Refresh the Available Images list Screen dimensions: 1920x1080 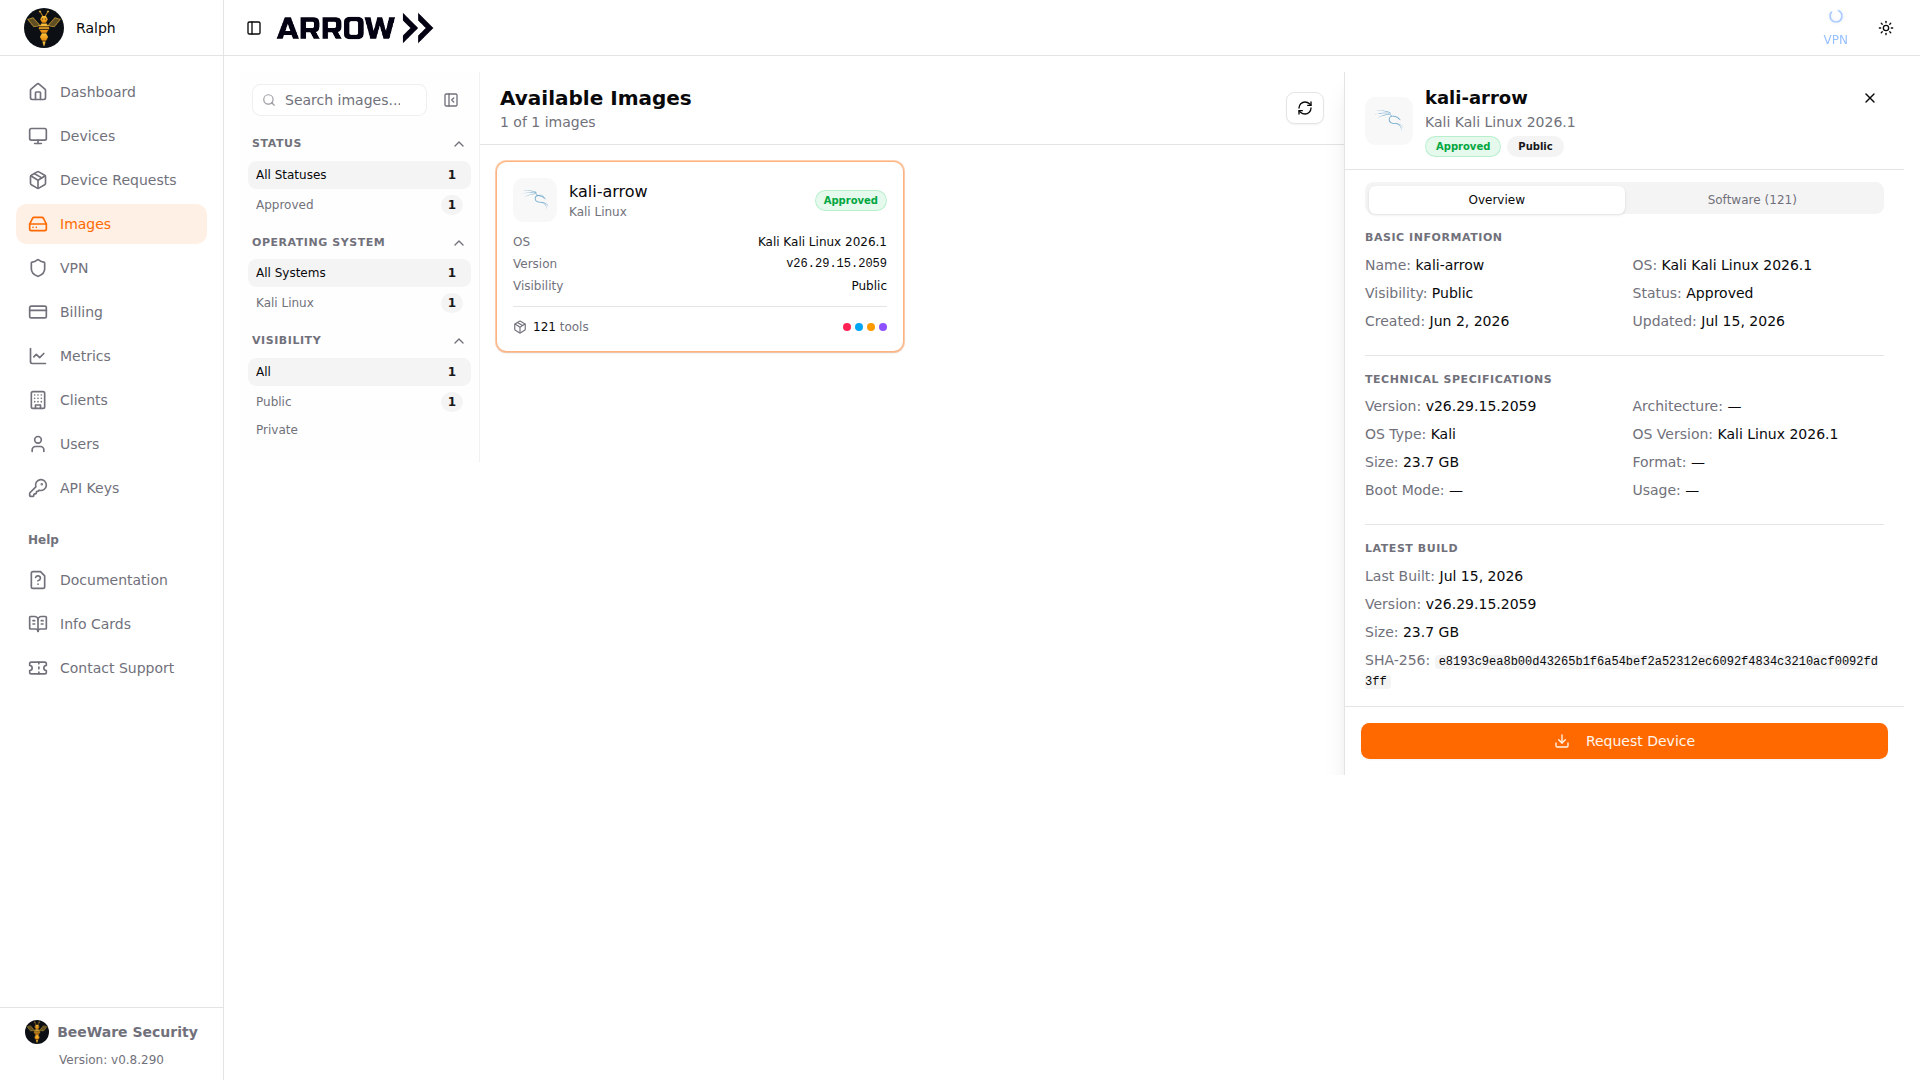point(1305,108)
